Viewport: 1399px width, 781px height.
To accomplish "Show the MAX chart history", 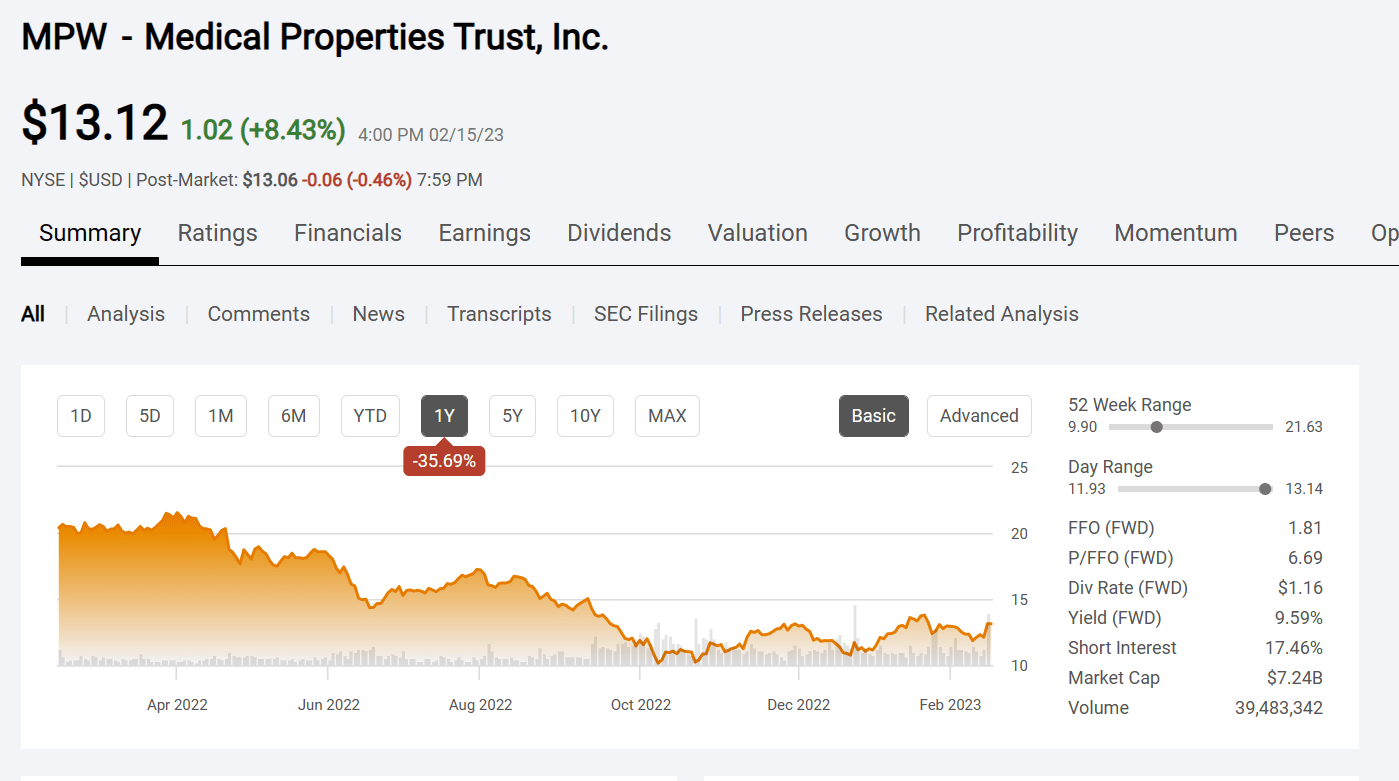I will coord(667,416).
